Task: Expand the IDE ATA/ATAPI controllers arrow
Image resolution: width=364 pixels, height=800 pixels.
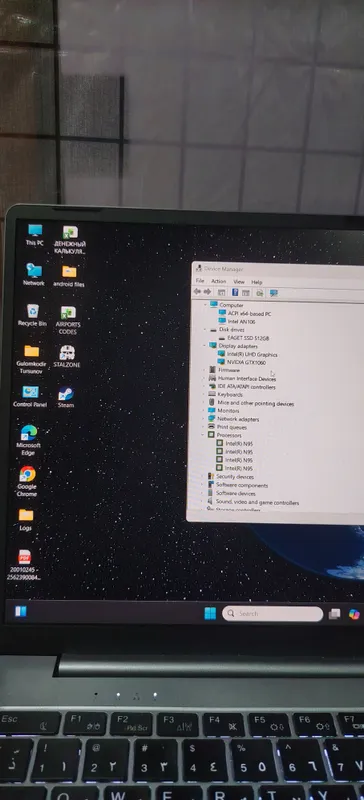Action: point(204,386)
